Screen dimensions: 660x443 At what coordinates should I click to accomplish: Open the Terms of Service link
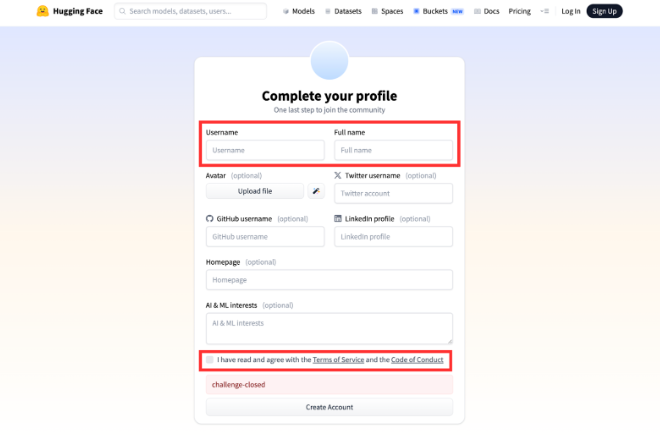point(335,359)
